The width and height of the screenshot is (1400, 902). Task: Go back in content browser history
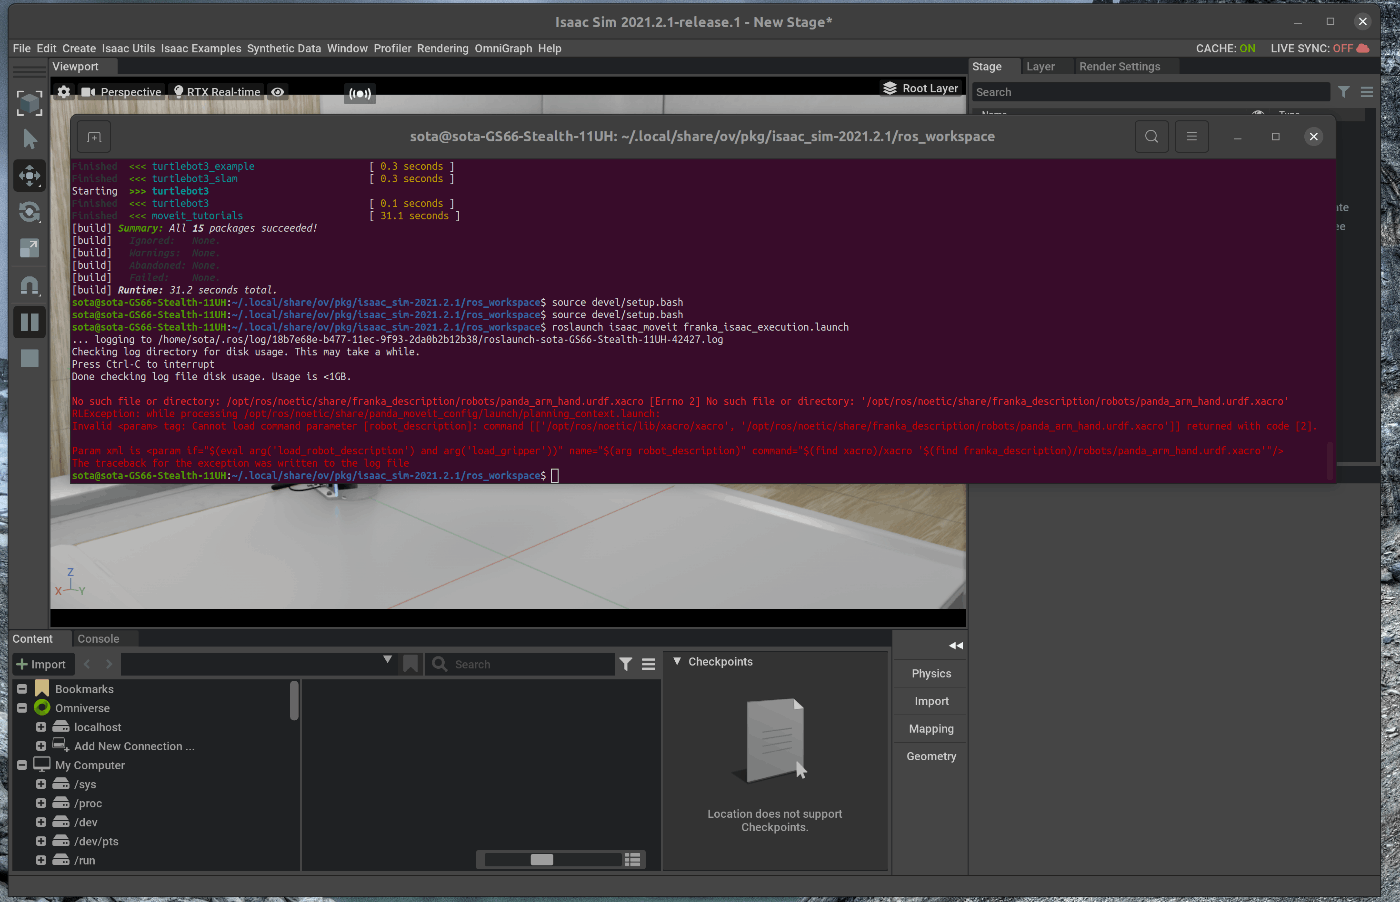(87, 664)
